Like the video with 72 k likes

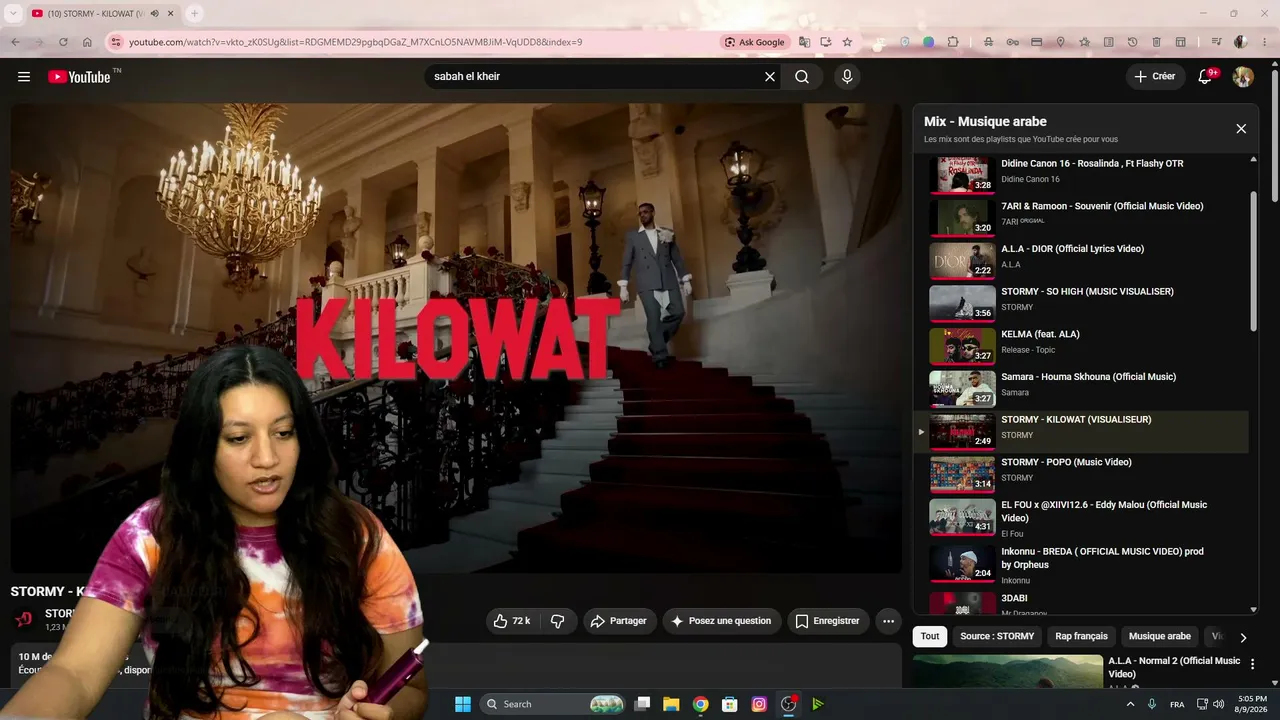[x=512, y=621]
